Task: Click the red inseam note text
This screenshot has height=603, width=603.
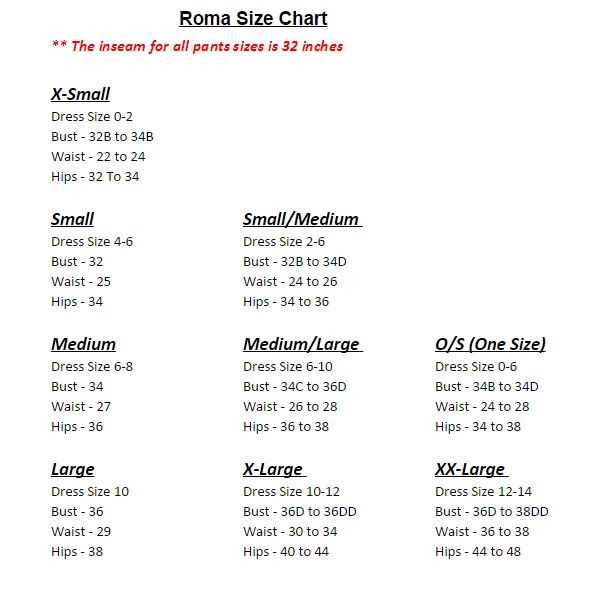Action: pyautogui.click(x=197, y=46)
